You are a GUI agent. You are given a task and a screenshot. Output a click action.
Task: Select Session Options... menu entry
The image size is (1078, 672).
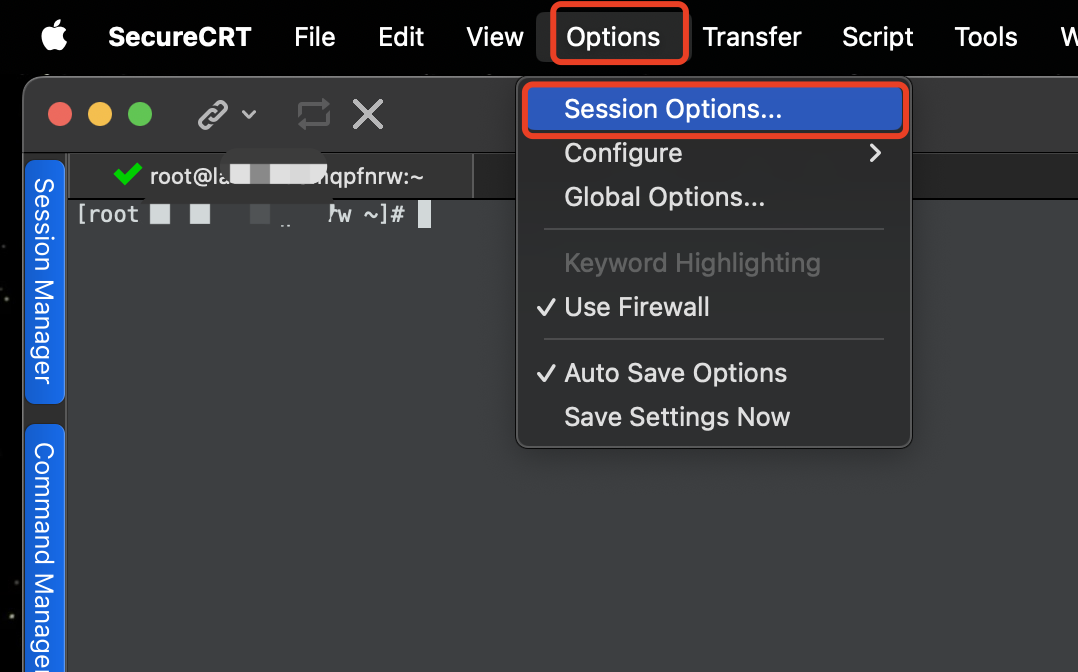click(x=714, y=109)
